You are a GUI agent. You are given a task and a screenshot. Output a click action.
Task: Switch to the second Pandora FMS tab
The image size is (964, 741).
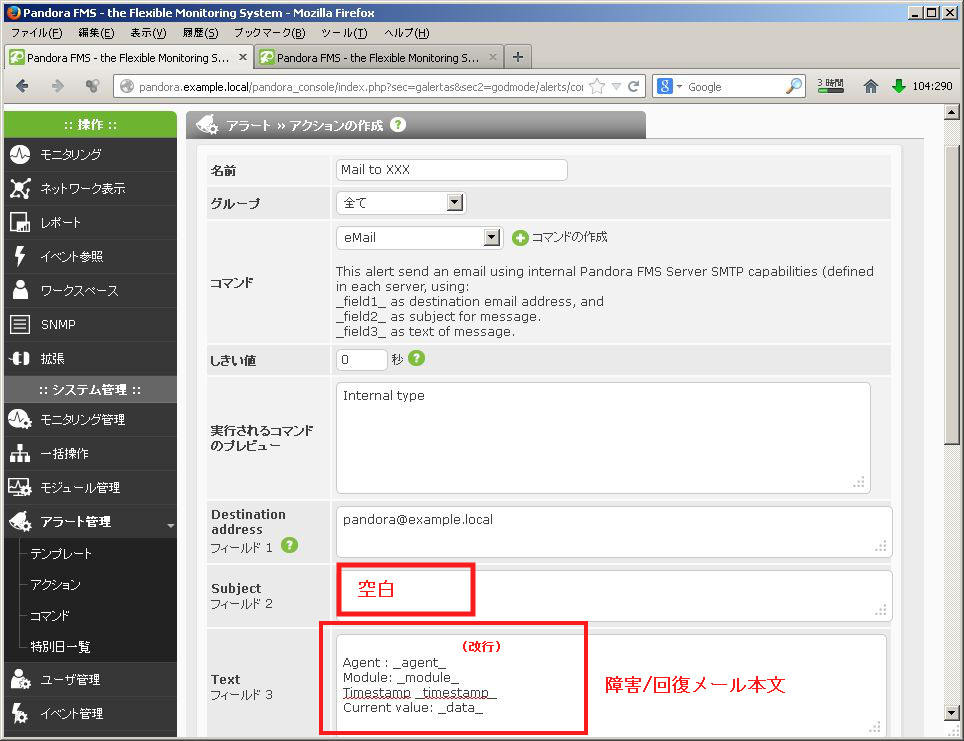(x=379, y=58)
